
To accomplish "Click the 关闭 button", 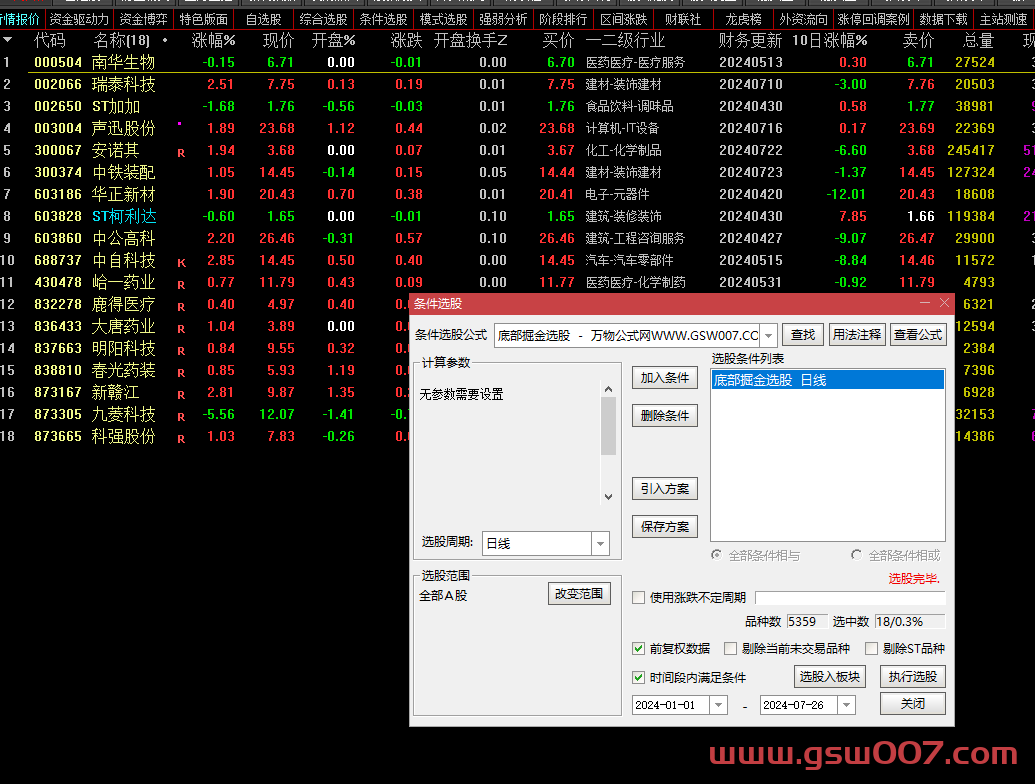I will coord(913,704).
